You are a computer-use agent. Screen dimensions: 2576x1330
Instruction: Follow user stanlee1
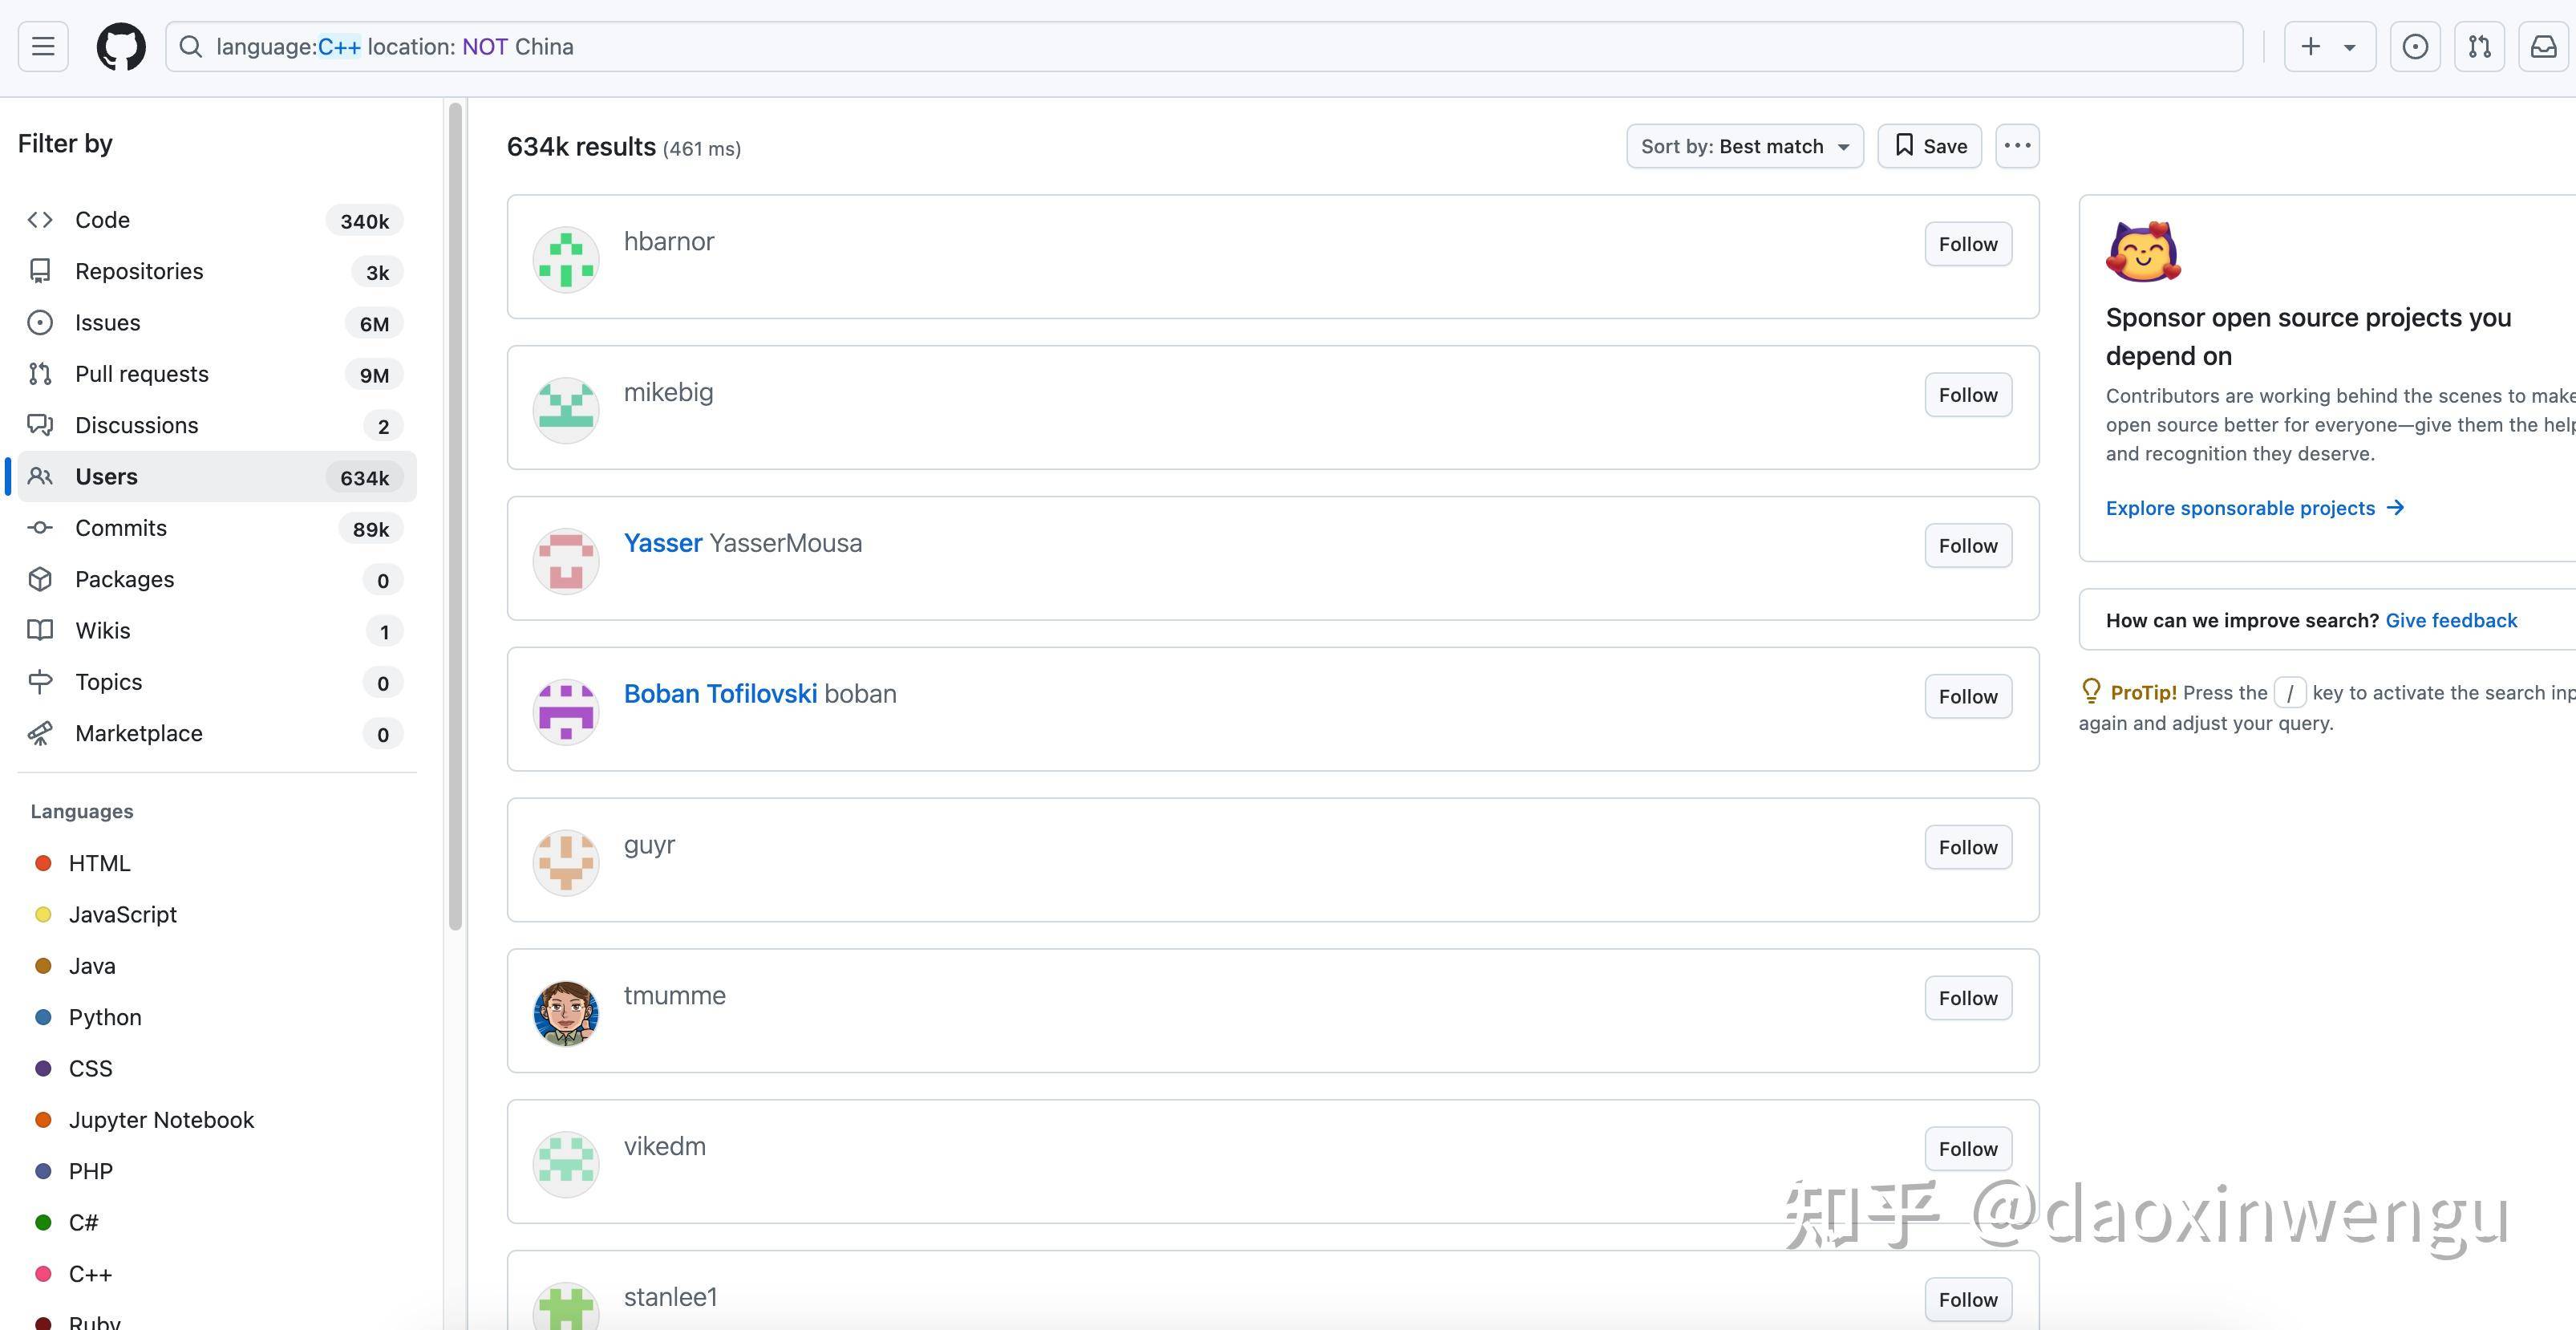click(x=1968, y=1300)
